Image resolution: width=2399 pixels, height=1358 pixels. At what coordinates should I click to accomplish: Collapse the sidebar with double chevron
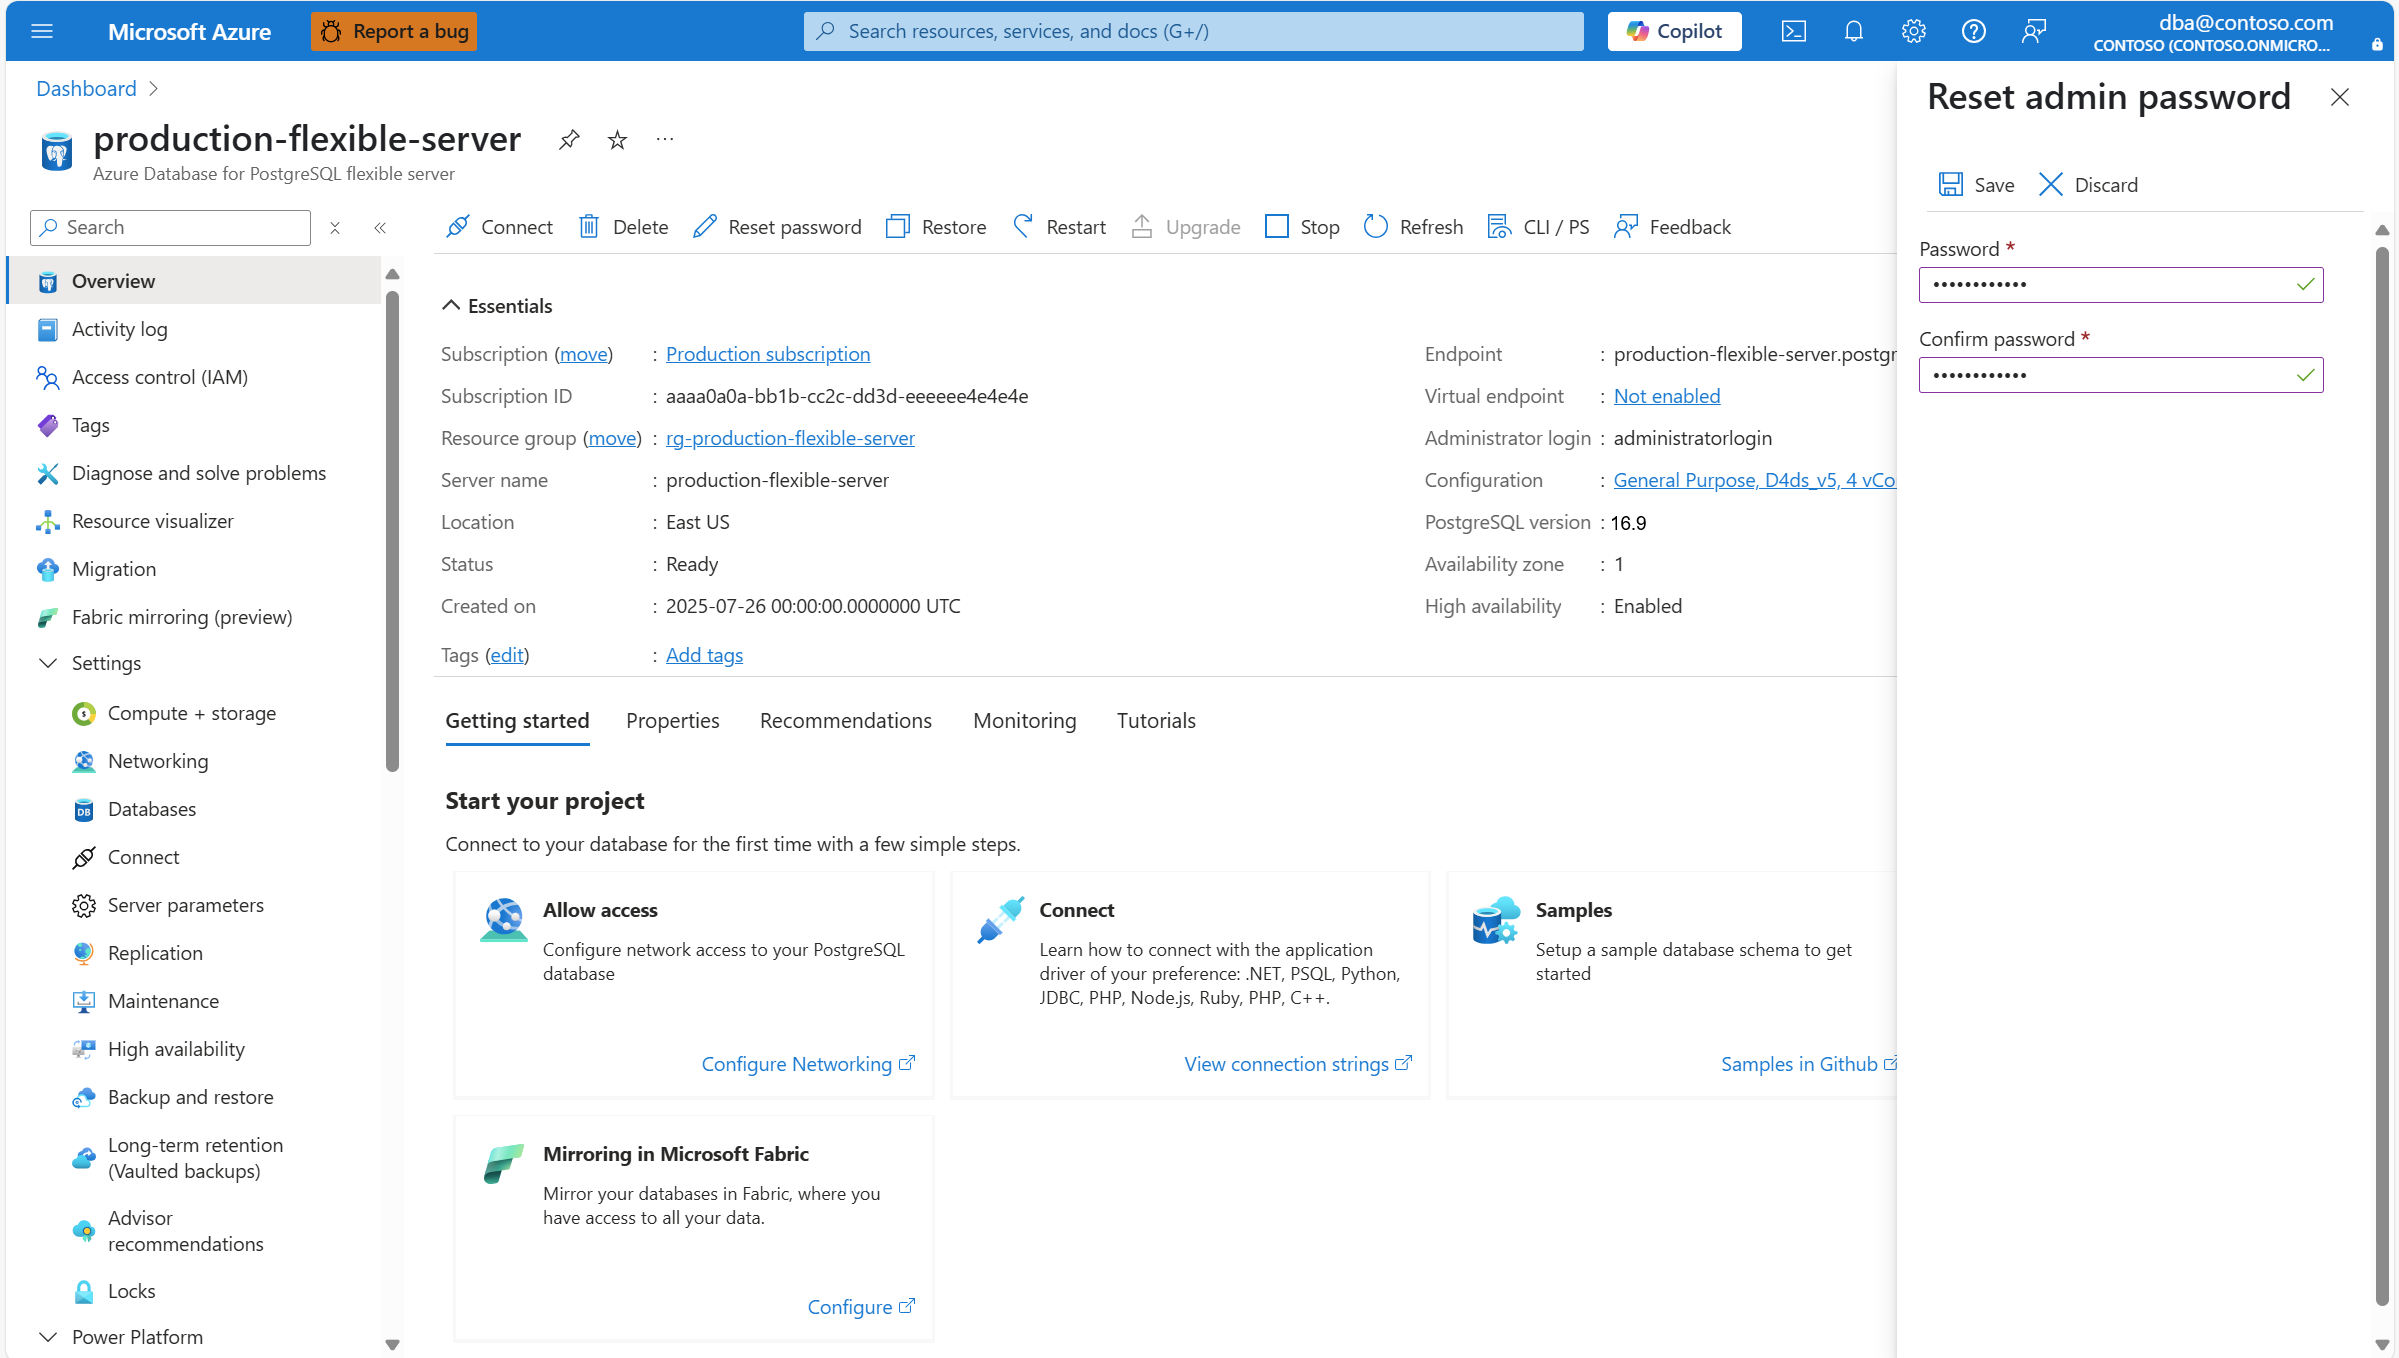tap(380, 228)
